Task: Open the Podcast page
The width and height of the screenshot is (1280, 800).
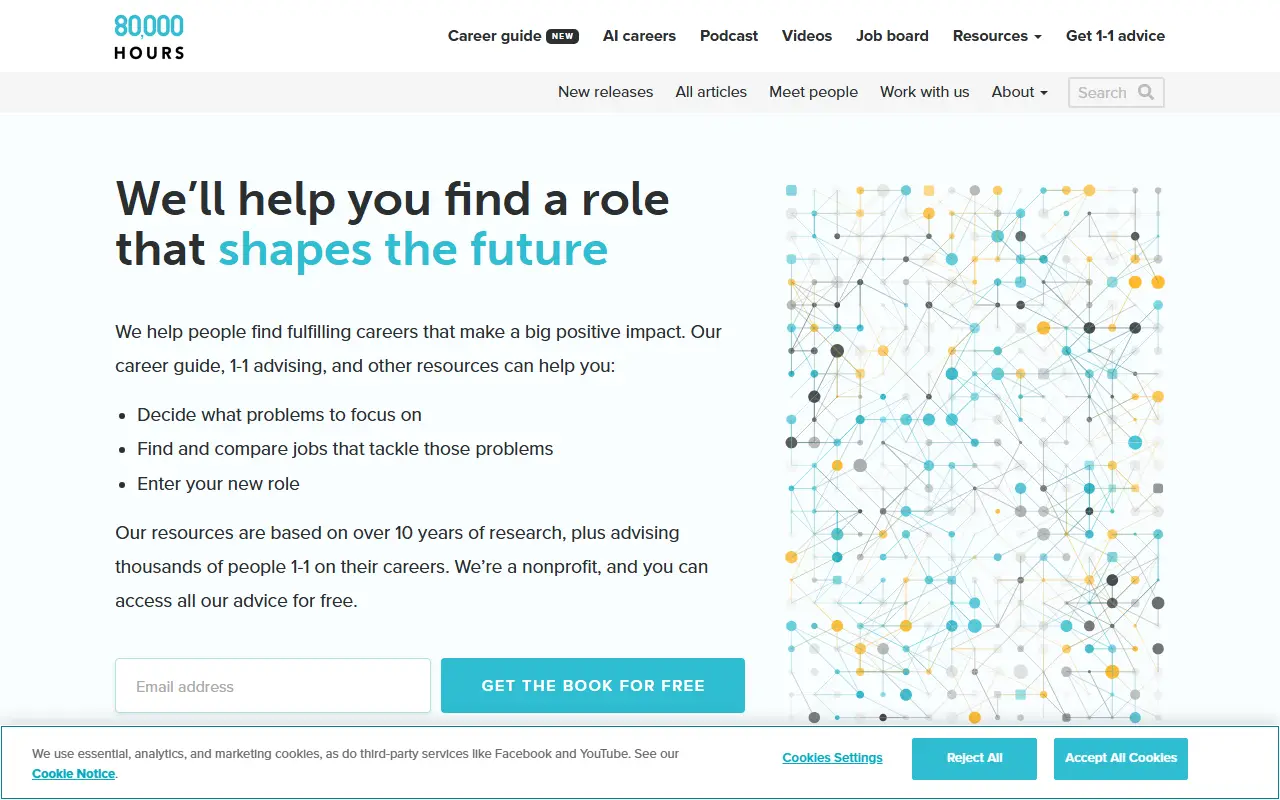Action: click(x=729, y=36)
